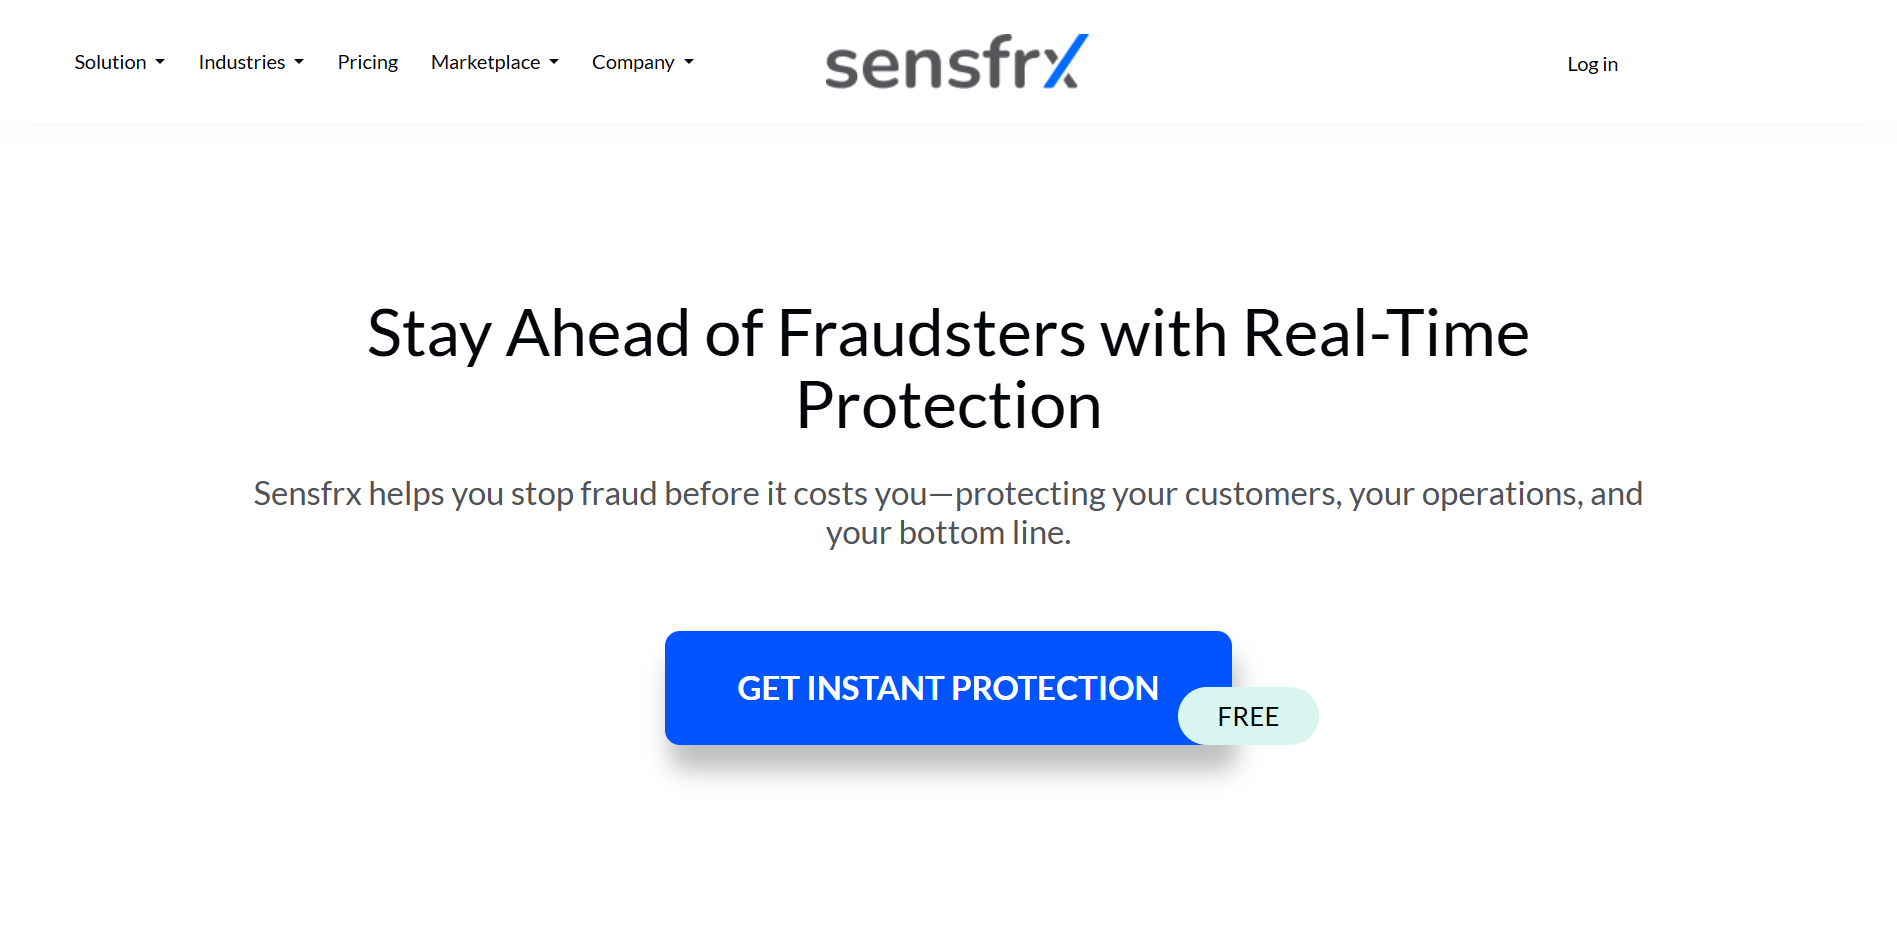This screenshot has width=1897, height=947.
Task: Click the FREE badge on the button
Action: 1247,716
